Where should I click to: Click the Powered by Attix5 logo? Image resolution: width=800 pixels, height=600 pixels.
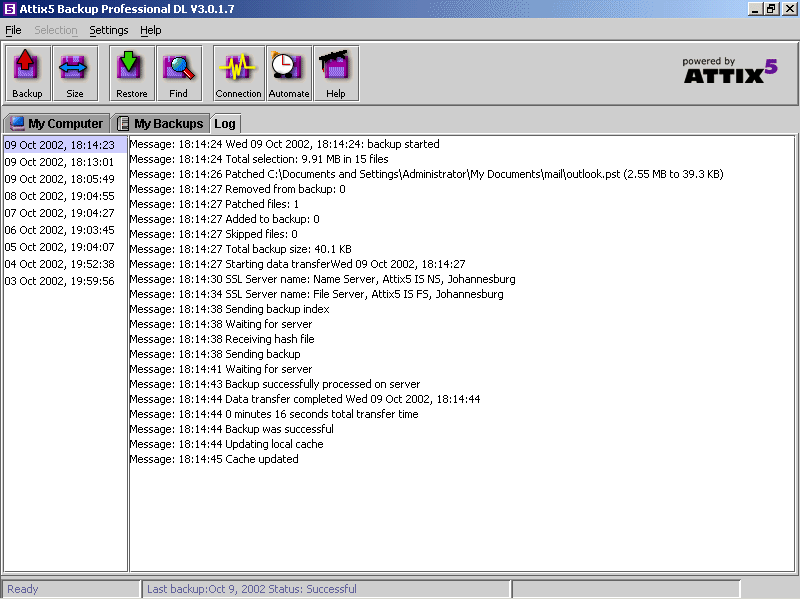click(x=729, y=70)
